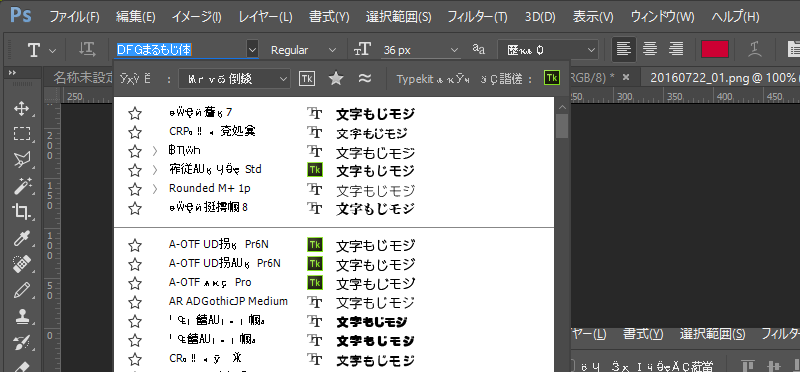The width and height of the screenshot is (800, 372).
Task: Open the レイヤー(L) menu
Action: coord(265,17)
